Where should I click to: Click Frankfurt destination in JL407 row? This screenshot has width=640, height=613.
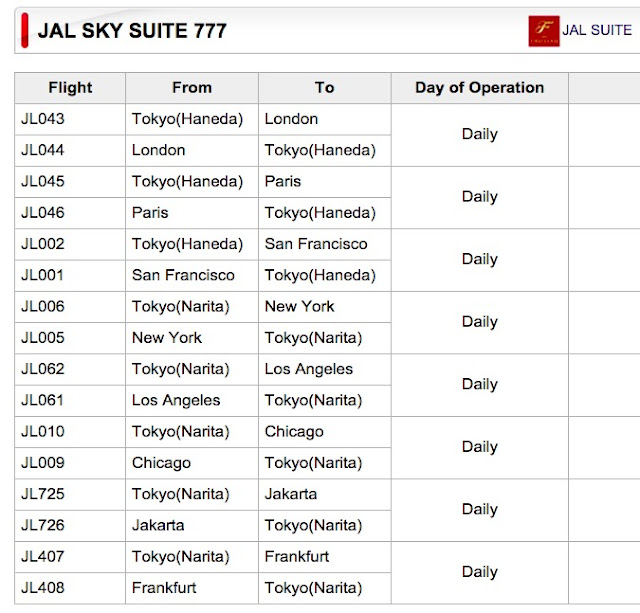tap(297, 556)
